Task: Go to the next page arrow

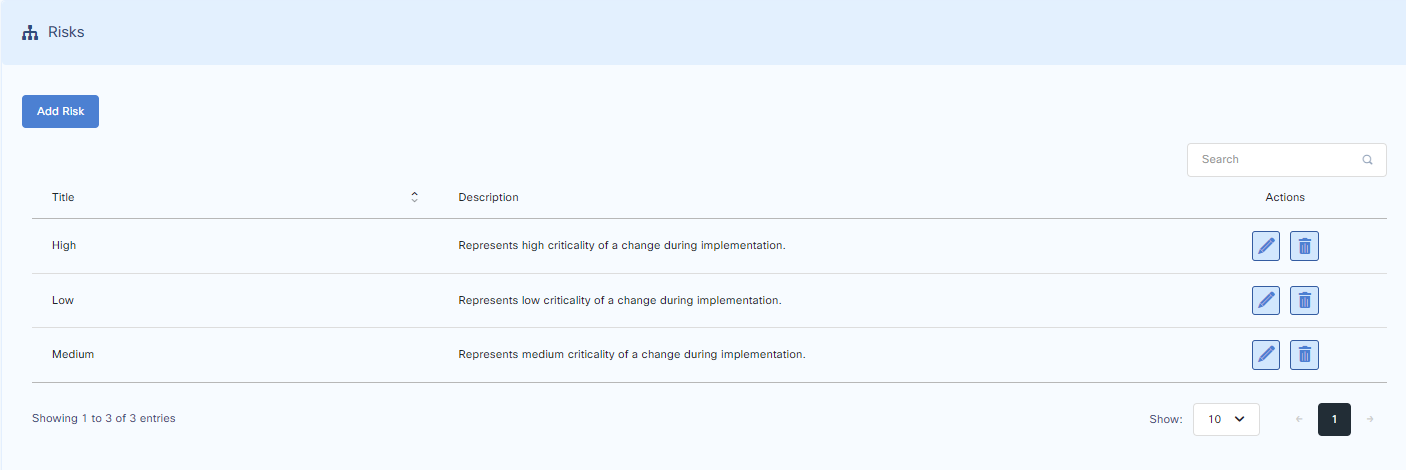Action: click(1370, 420)
